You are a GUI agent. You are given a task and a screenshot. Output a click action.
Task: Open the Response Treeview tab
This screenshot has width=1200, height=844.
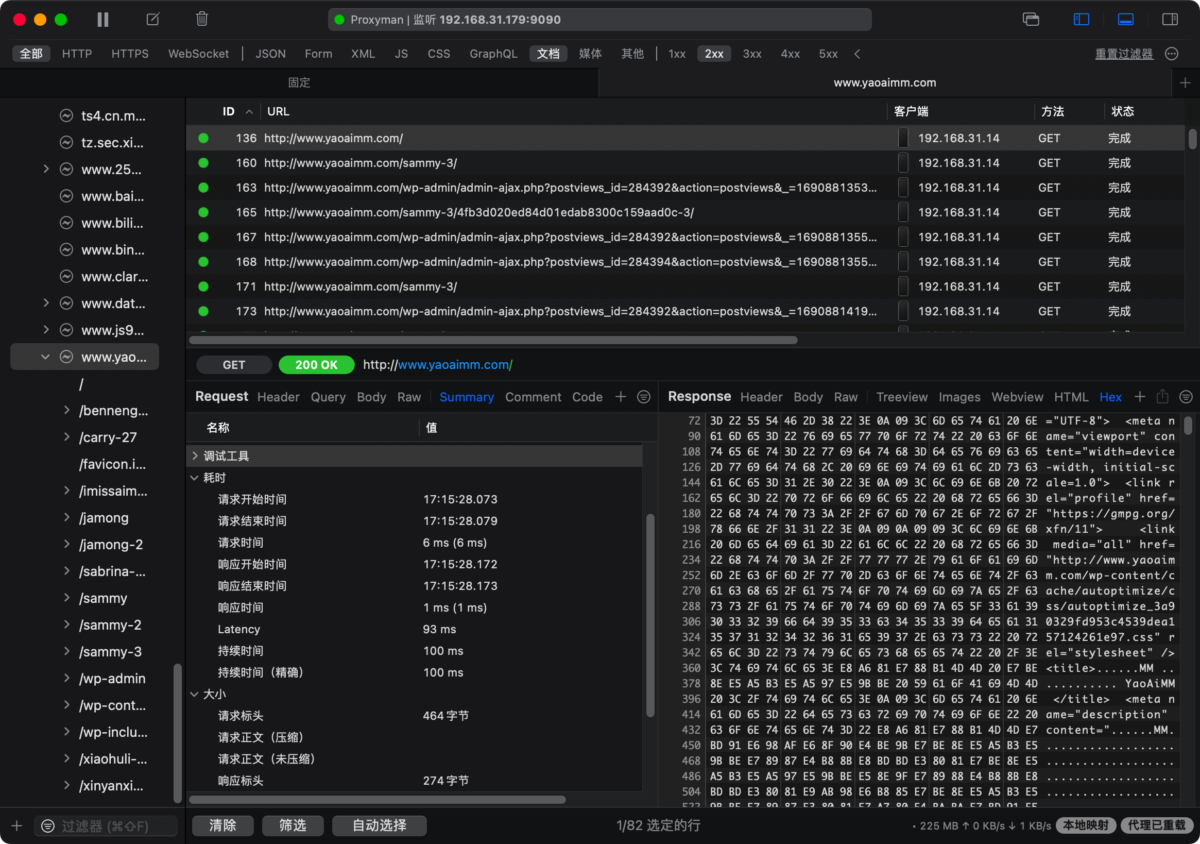coord(902,397)
